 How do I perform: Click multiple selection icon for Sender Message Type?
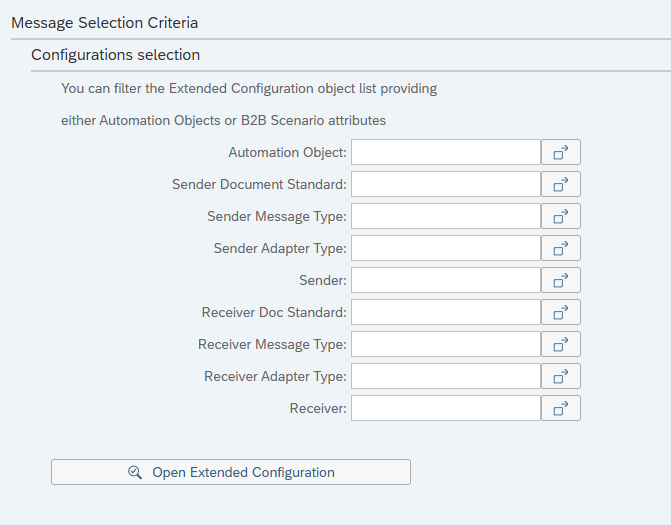click(561, 216)
